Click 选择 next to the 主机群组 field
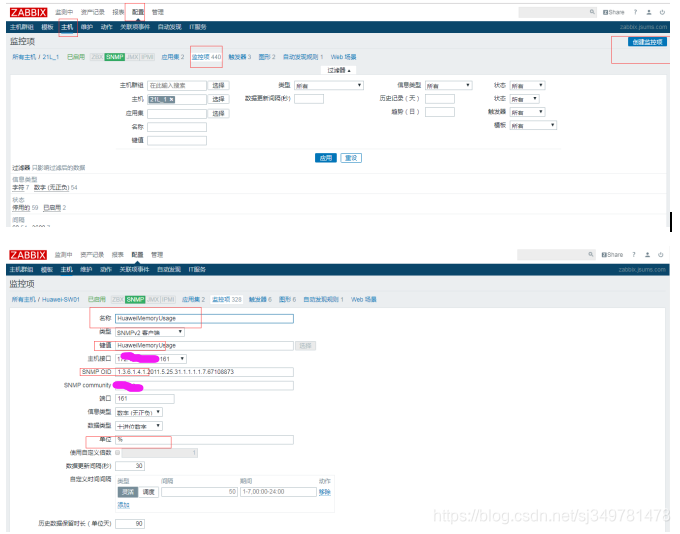 pos(218,85)
